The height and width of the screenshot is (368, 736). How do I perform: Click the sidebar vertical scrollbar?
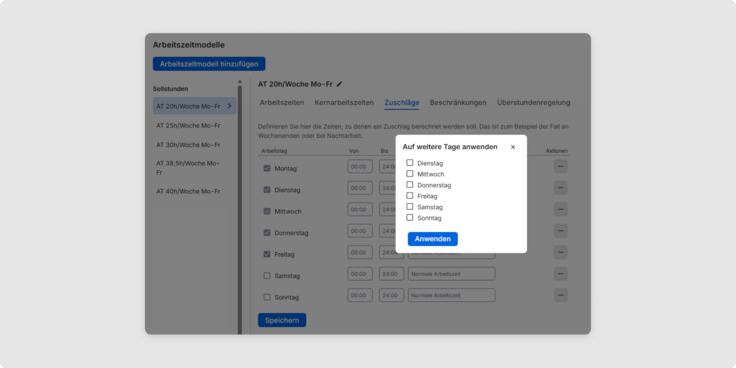point(240,210)
